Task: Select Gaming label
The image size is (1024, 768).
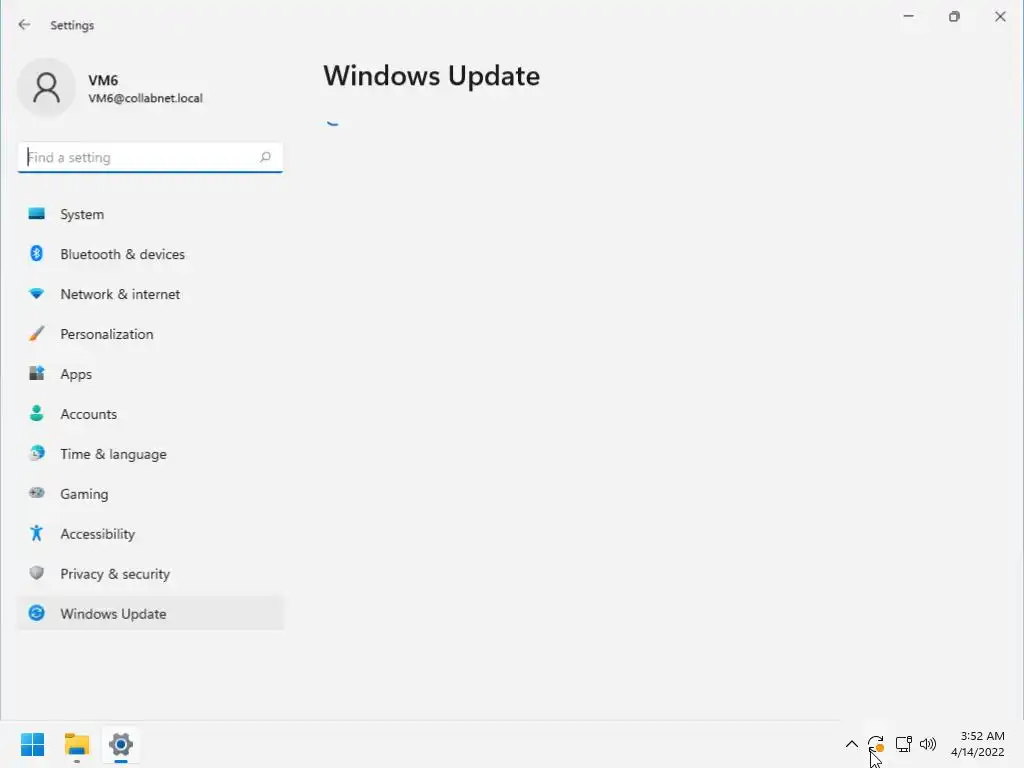Action: [x=84, y=494]
